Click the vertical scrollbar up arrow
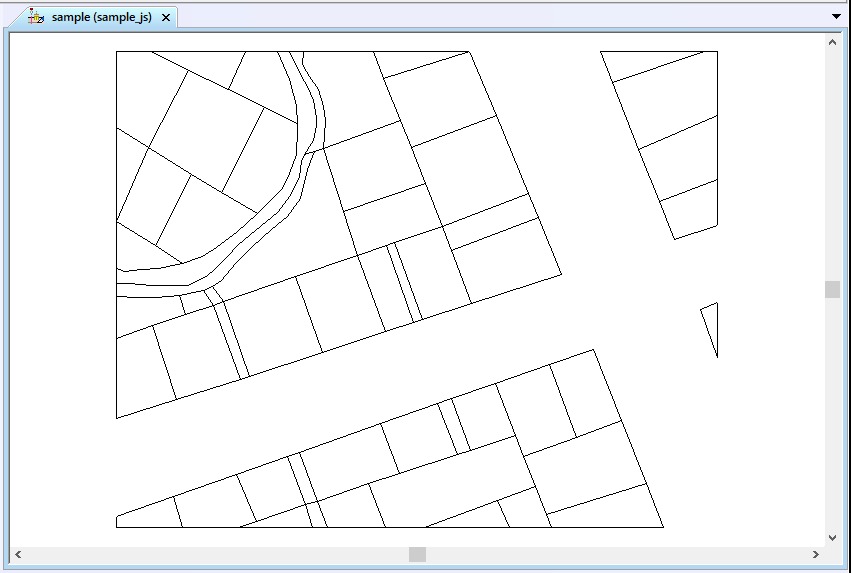851x573 pixels. [x=832, y=42]
